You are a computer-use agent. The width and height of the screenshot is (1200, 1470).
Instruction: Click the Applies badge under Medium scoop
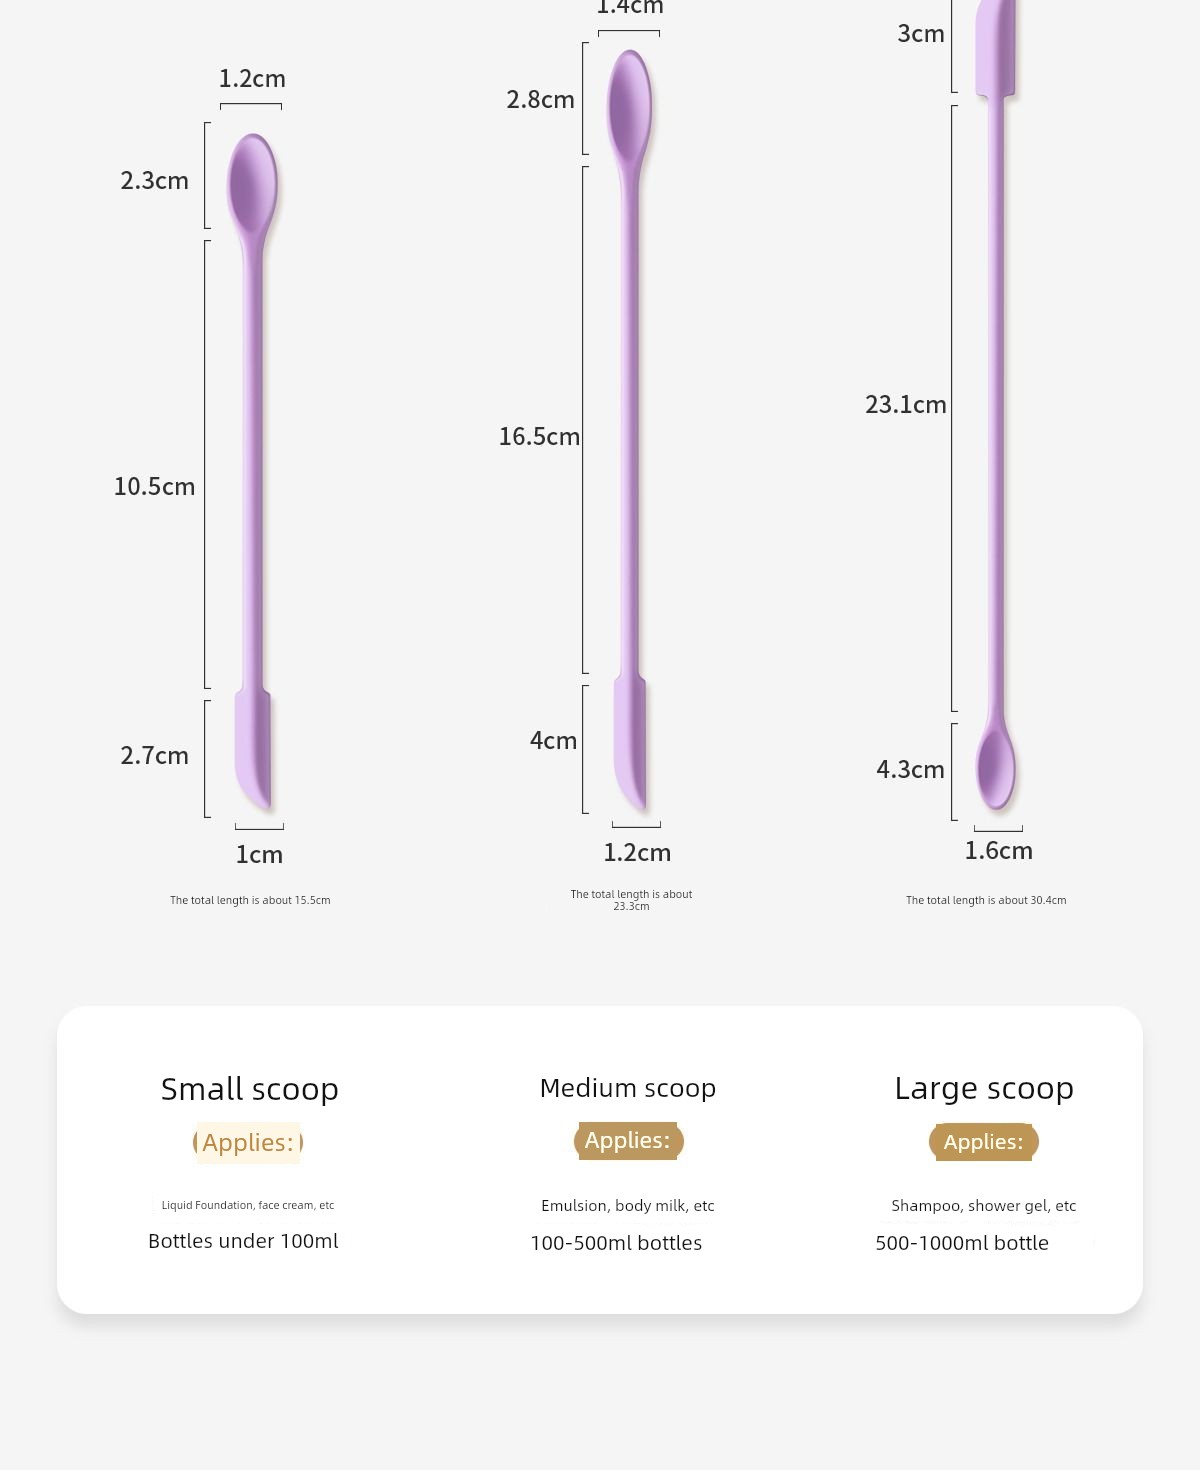coord(628,1141)
